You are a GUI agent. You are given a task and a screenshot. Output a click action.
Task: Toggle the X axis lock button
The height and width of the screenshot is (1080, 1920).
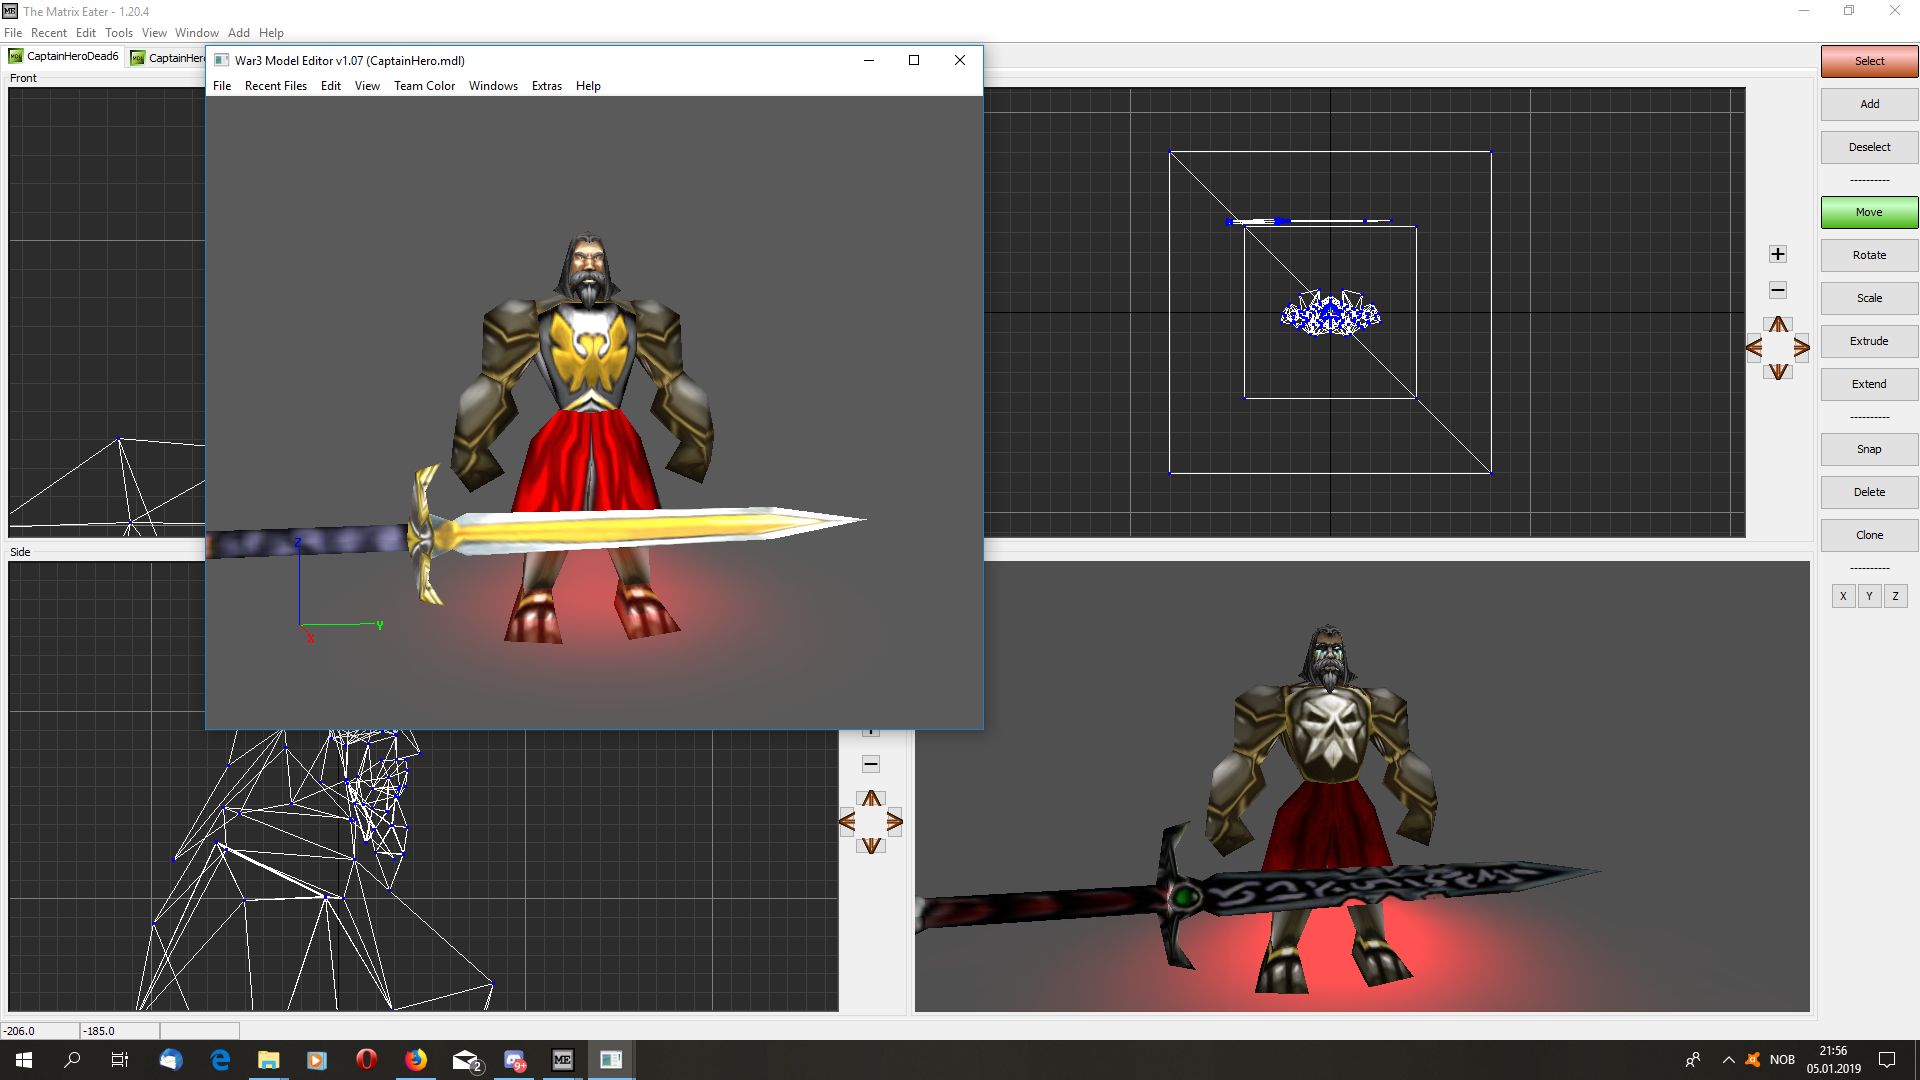point(1843,596)
